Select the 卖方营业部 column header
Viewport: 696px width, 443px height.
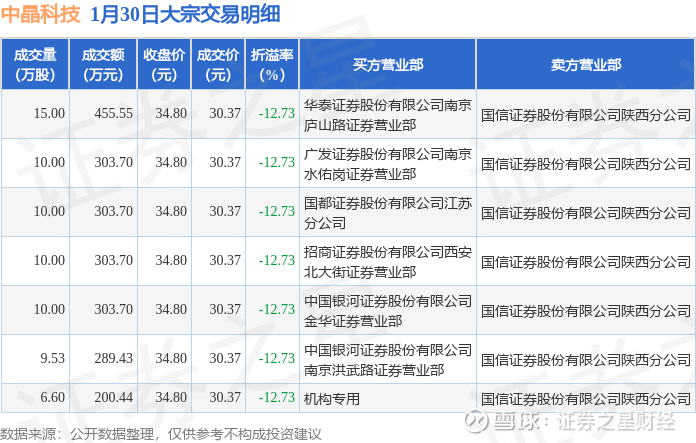(x=585, y=64)
